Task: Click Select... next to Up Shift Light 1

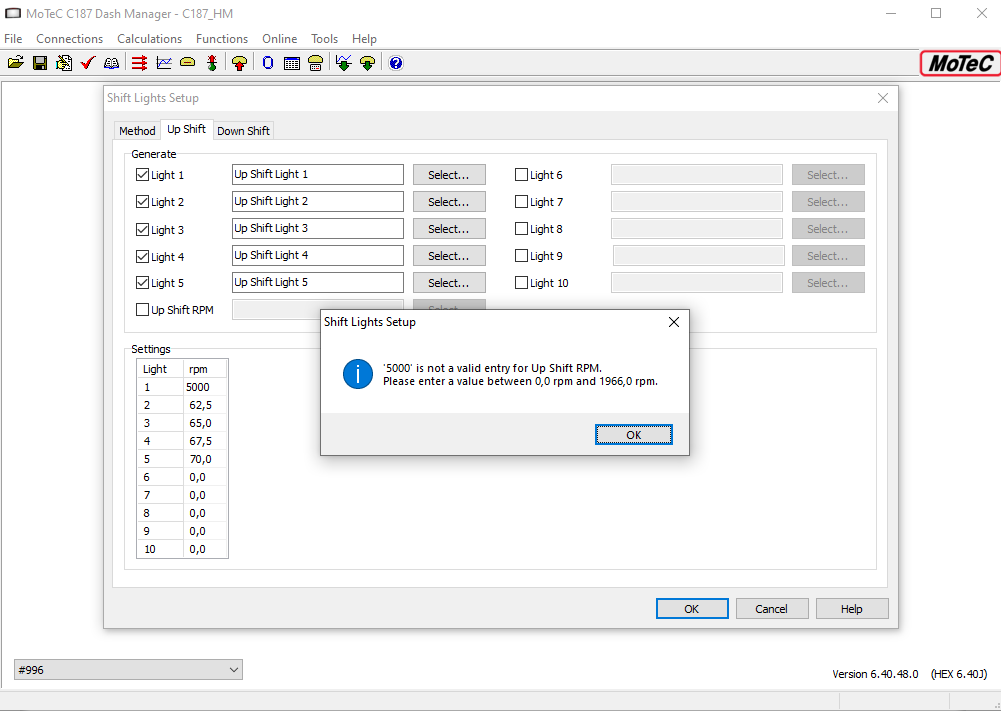Action: click(449, 175)
